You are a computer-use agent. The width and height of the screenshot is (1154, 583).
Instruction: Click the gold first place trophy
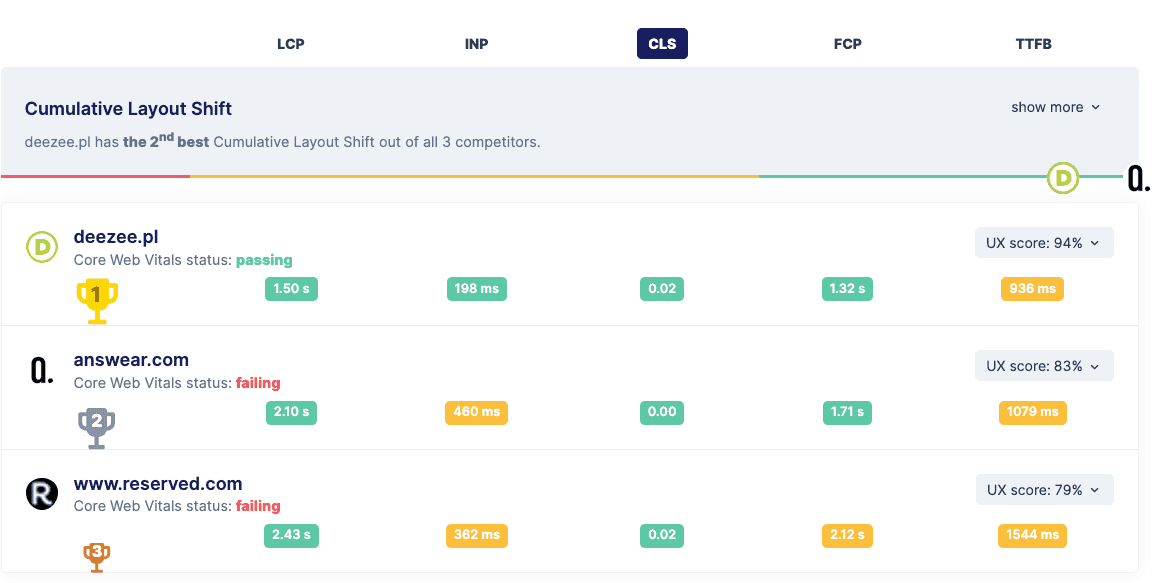[x=97, y=300]
